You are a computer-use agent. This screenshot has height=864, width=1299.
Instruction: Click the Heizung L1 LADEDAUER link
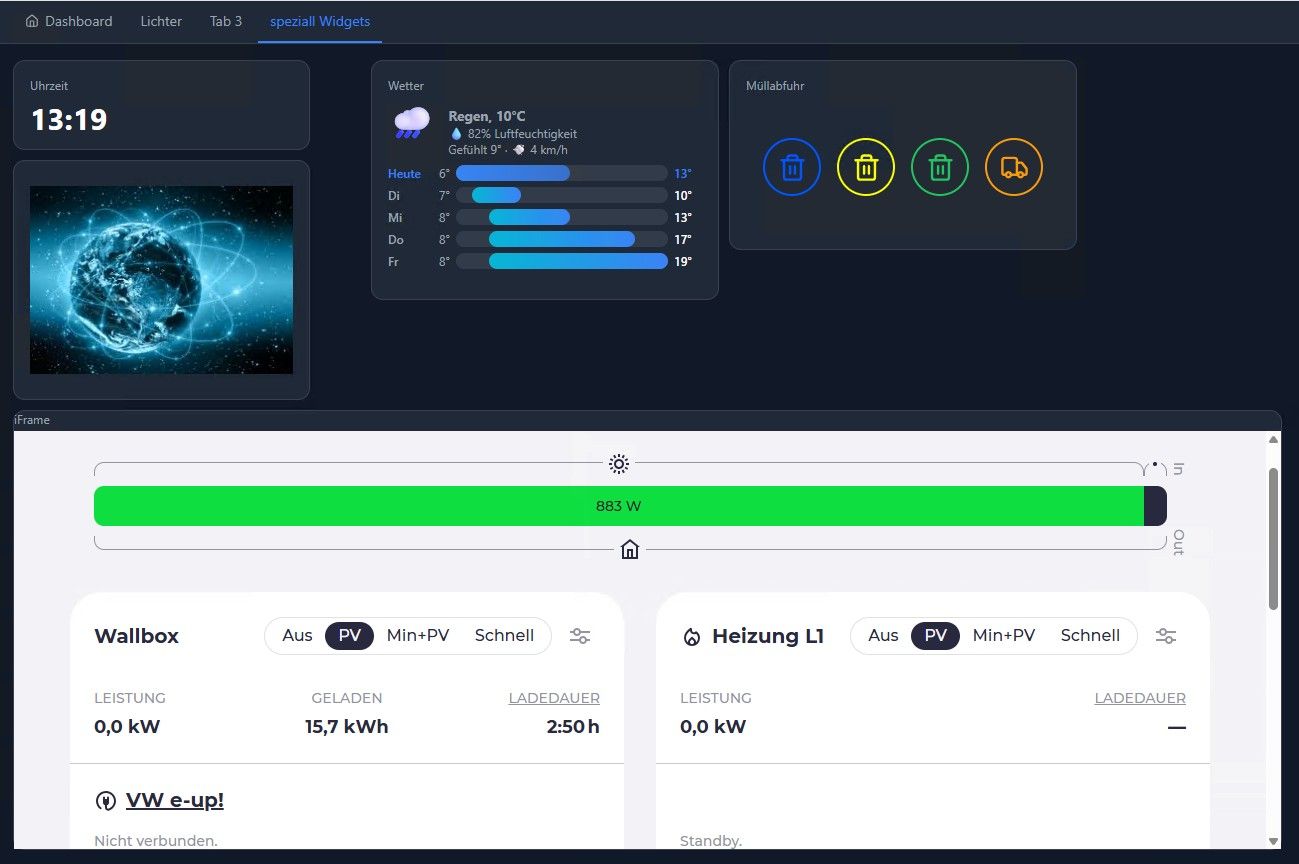pos(1140,698)
